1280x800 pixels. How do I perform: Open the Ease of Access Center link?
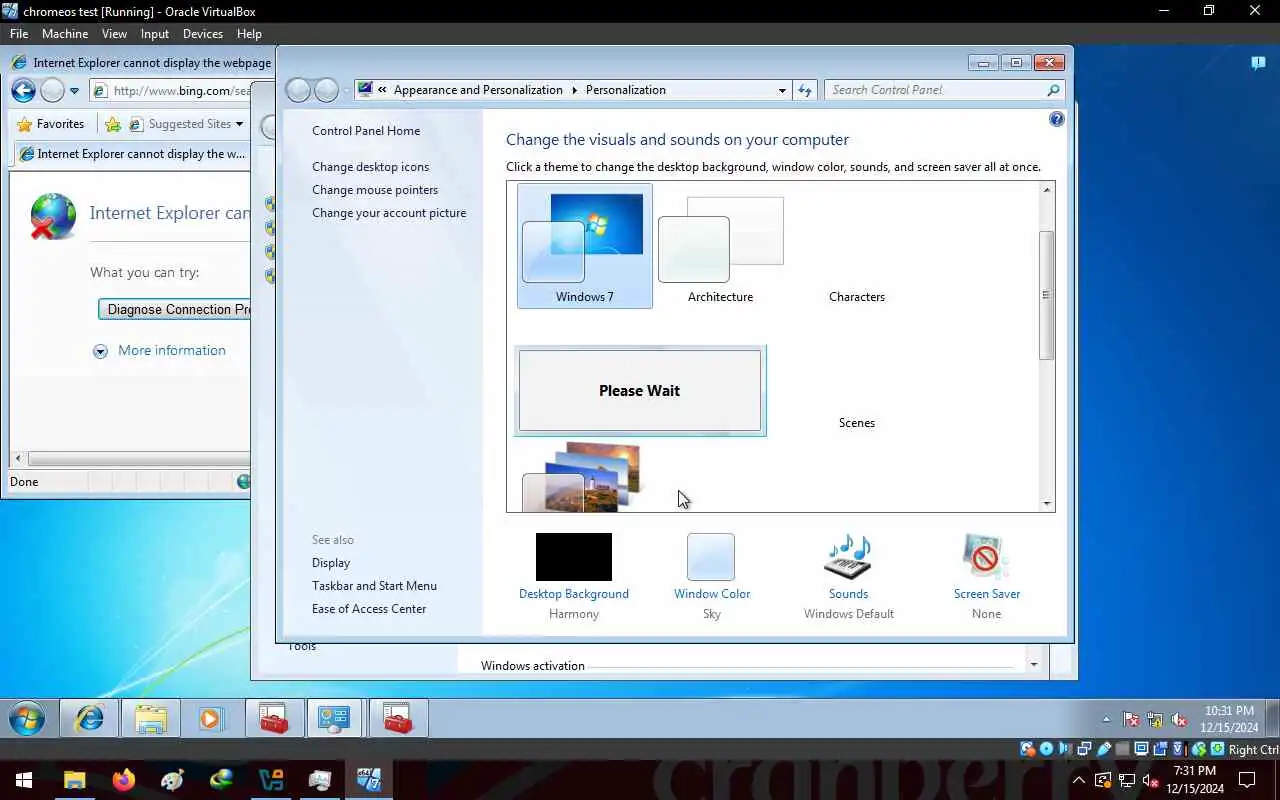pyautogui.click(x=369, y=609)
